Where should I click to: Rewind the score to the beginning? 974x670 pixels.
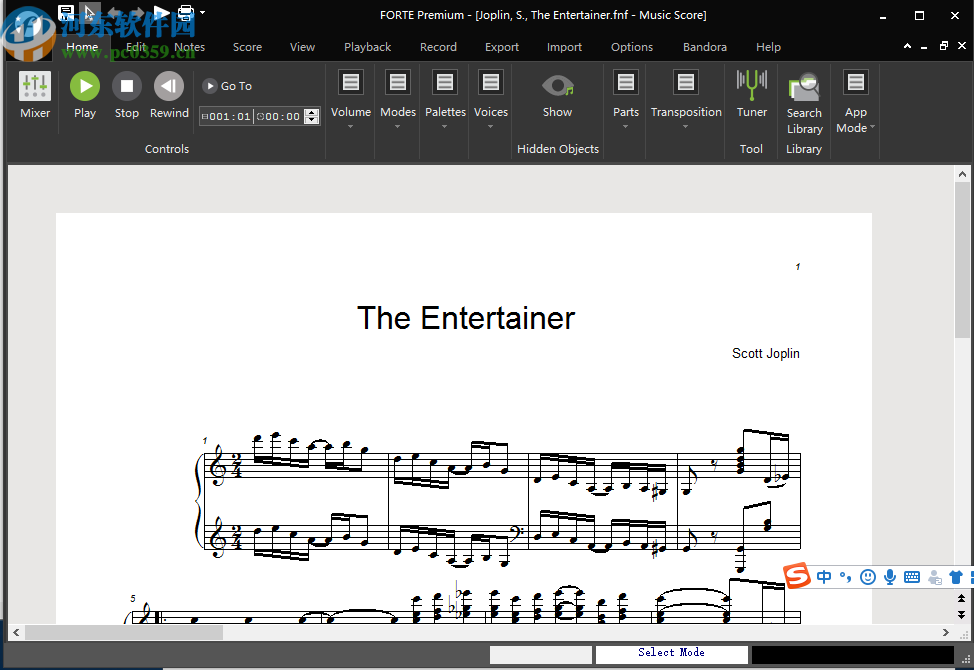coord(169,95)
